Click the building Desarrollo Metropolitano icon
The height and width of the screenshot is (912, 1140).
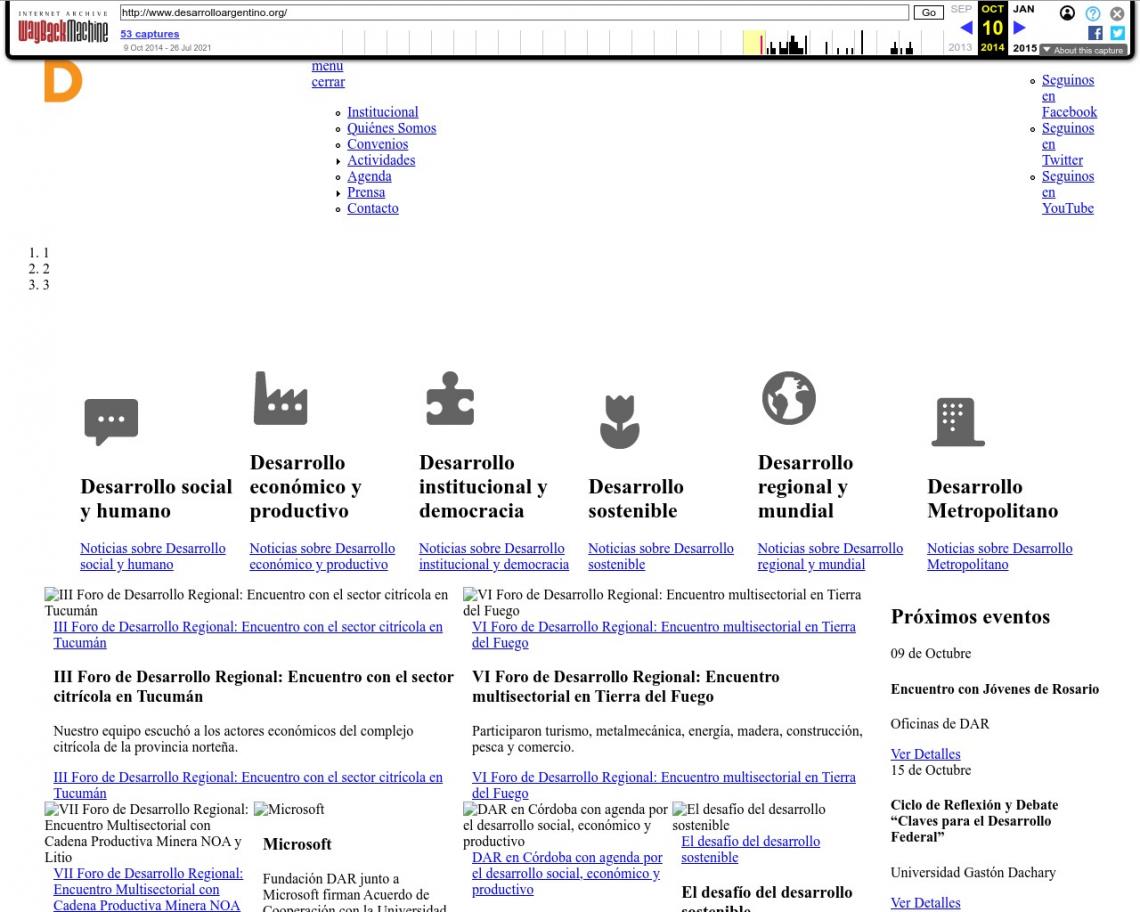(958, 422)
